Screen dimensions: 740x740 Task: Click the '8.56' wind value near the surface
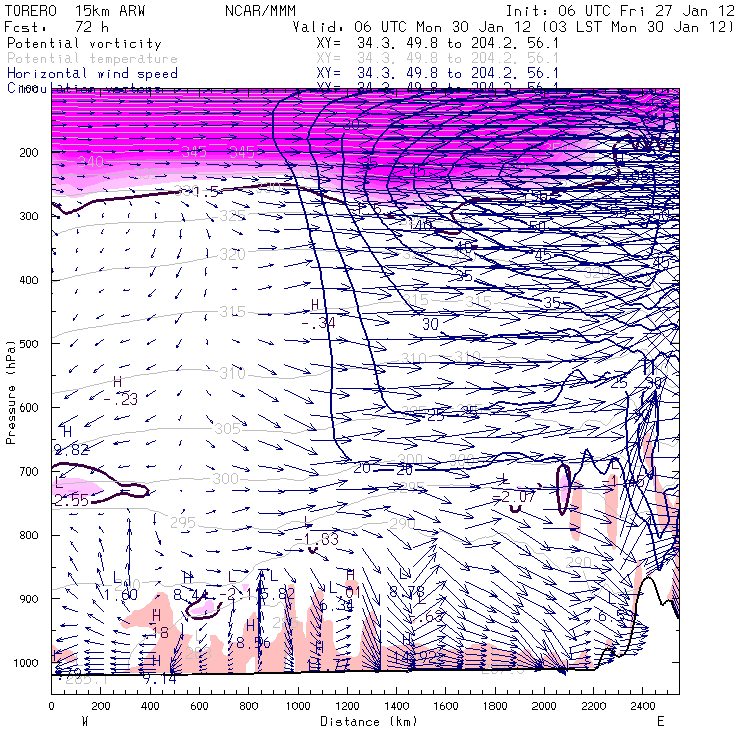tap(253, 643)
